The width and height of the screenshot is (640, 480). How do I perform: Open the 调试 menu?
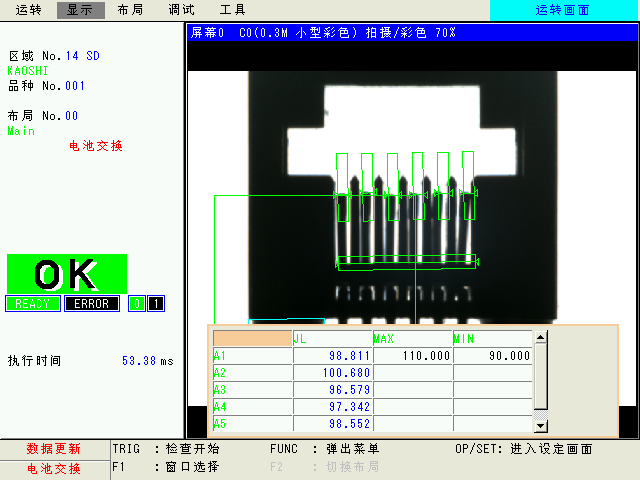tap(181, 10)
